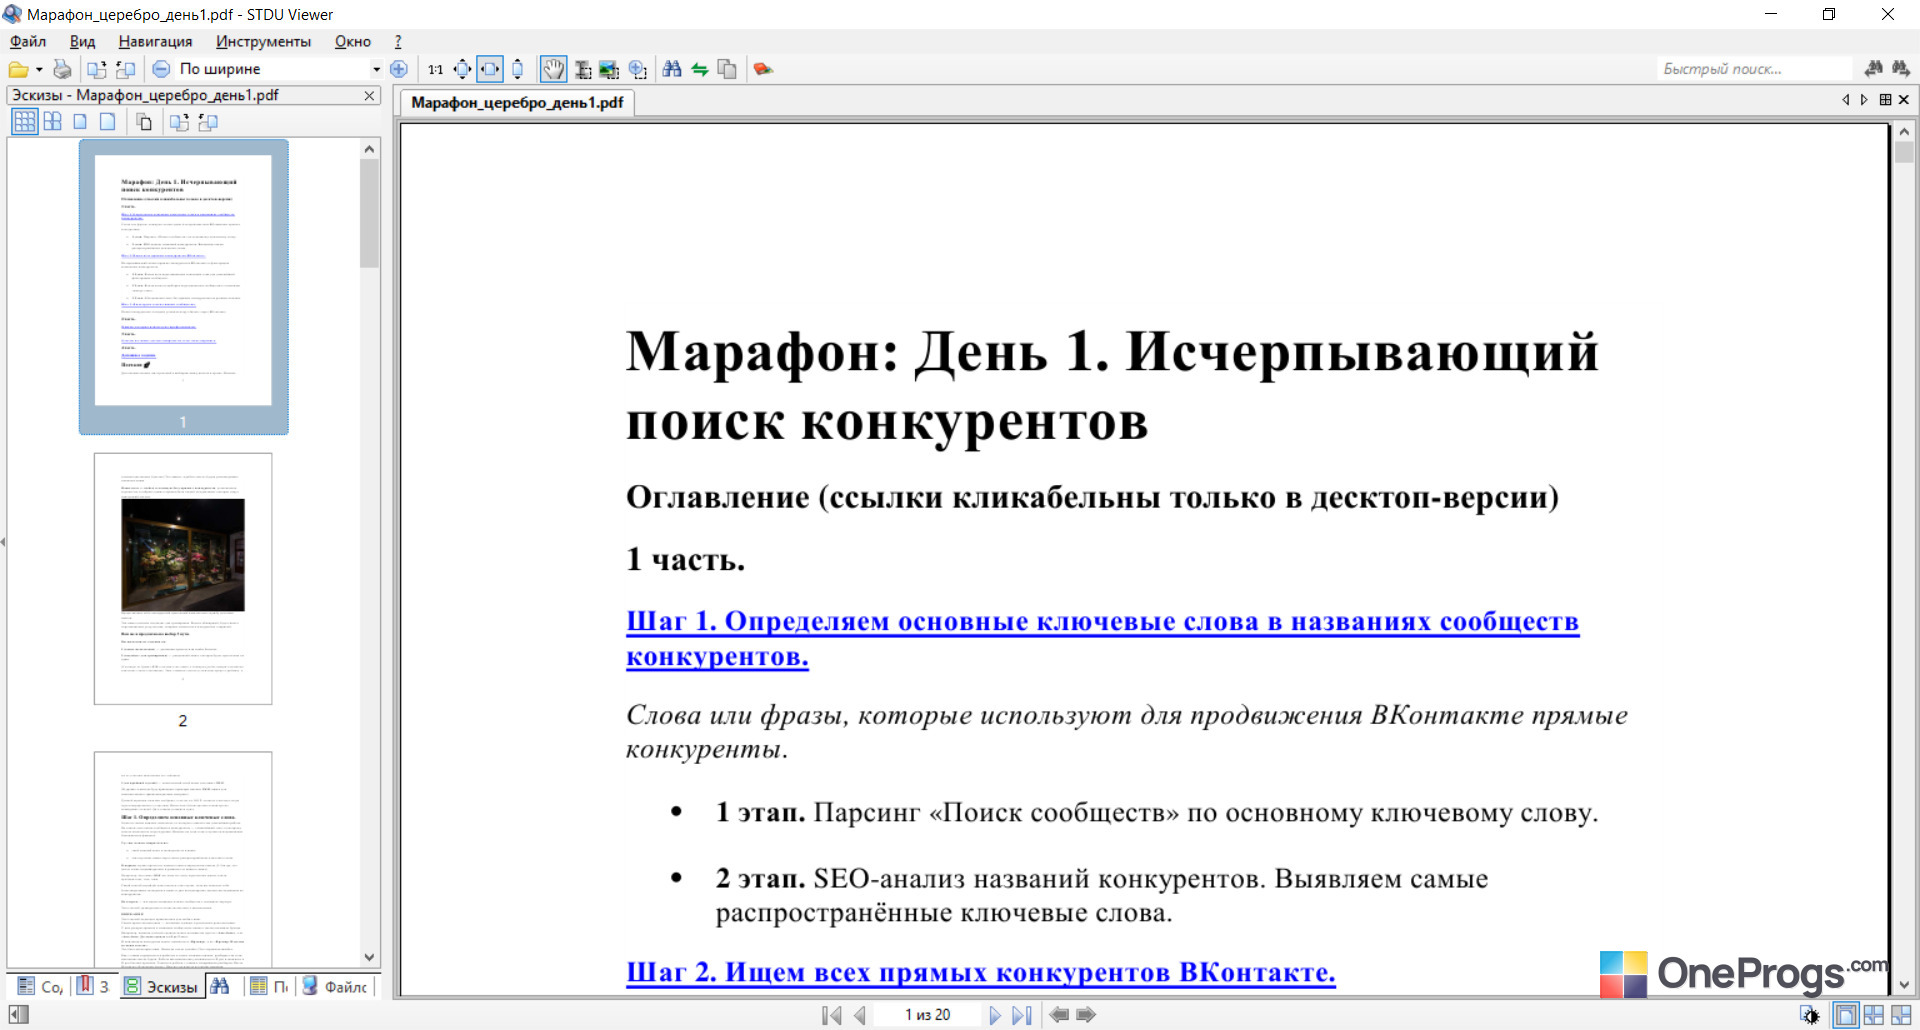Click the green arrows sync icon
Image resolution: width=1920 pixels, height=1030 pixels.
[700, 69]
